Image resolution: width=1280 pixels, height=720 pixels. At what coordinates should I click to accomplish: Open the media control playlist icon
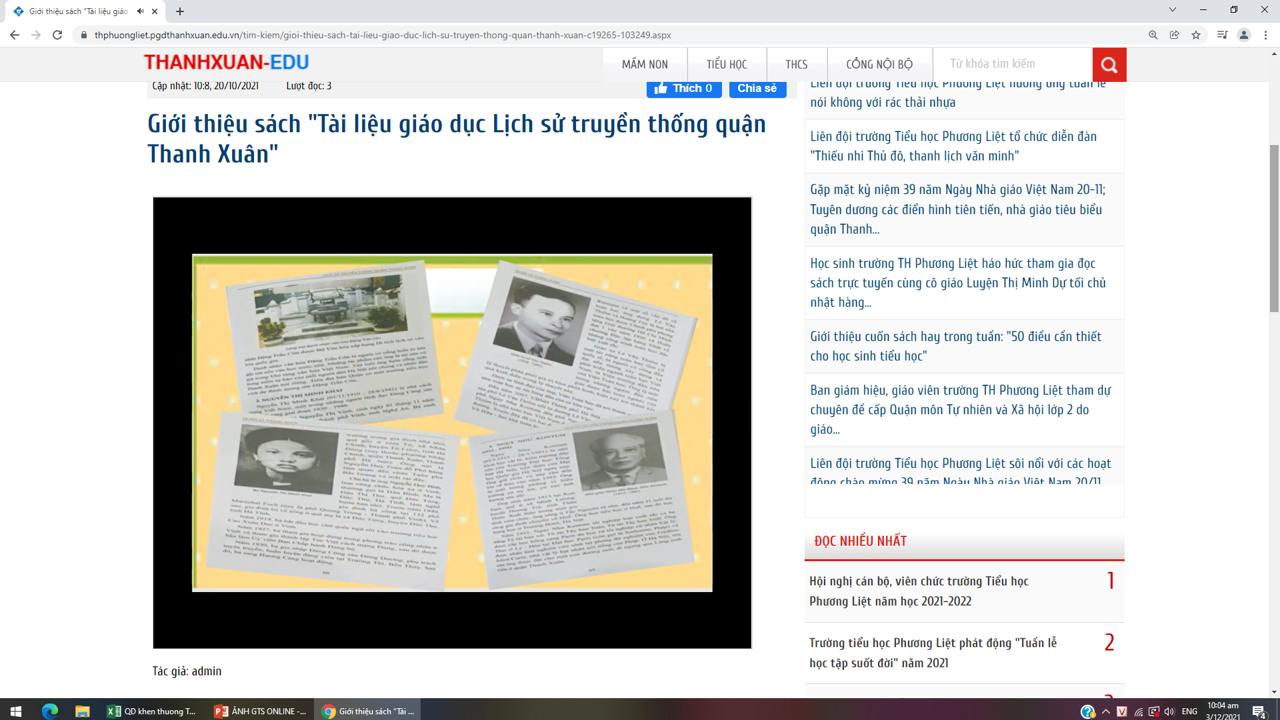[x=1222, y=35]
